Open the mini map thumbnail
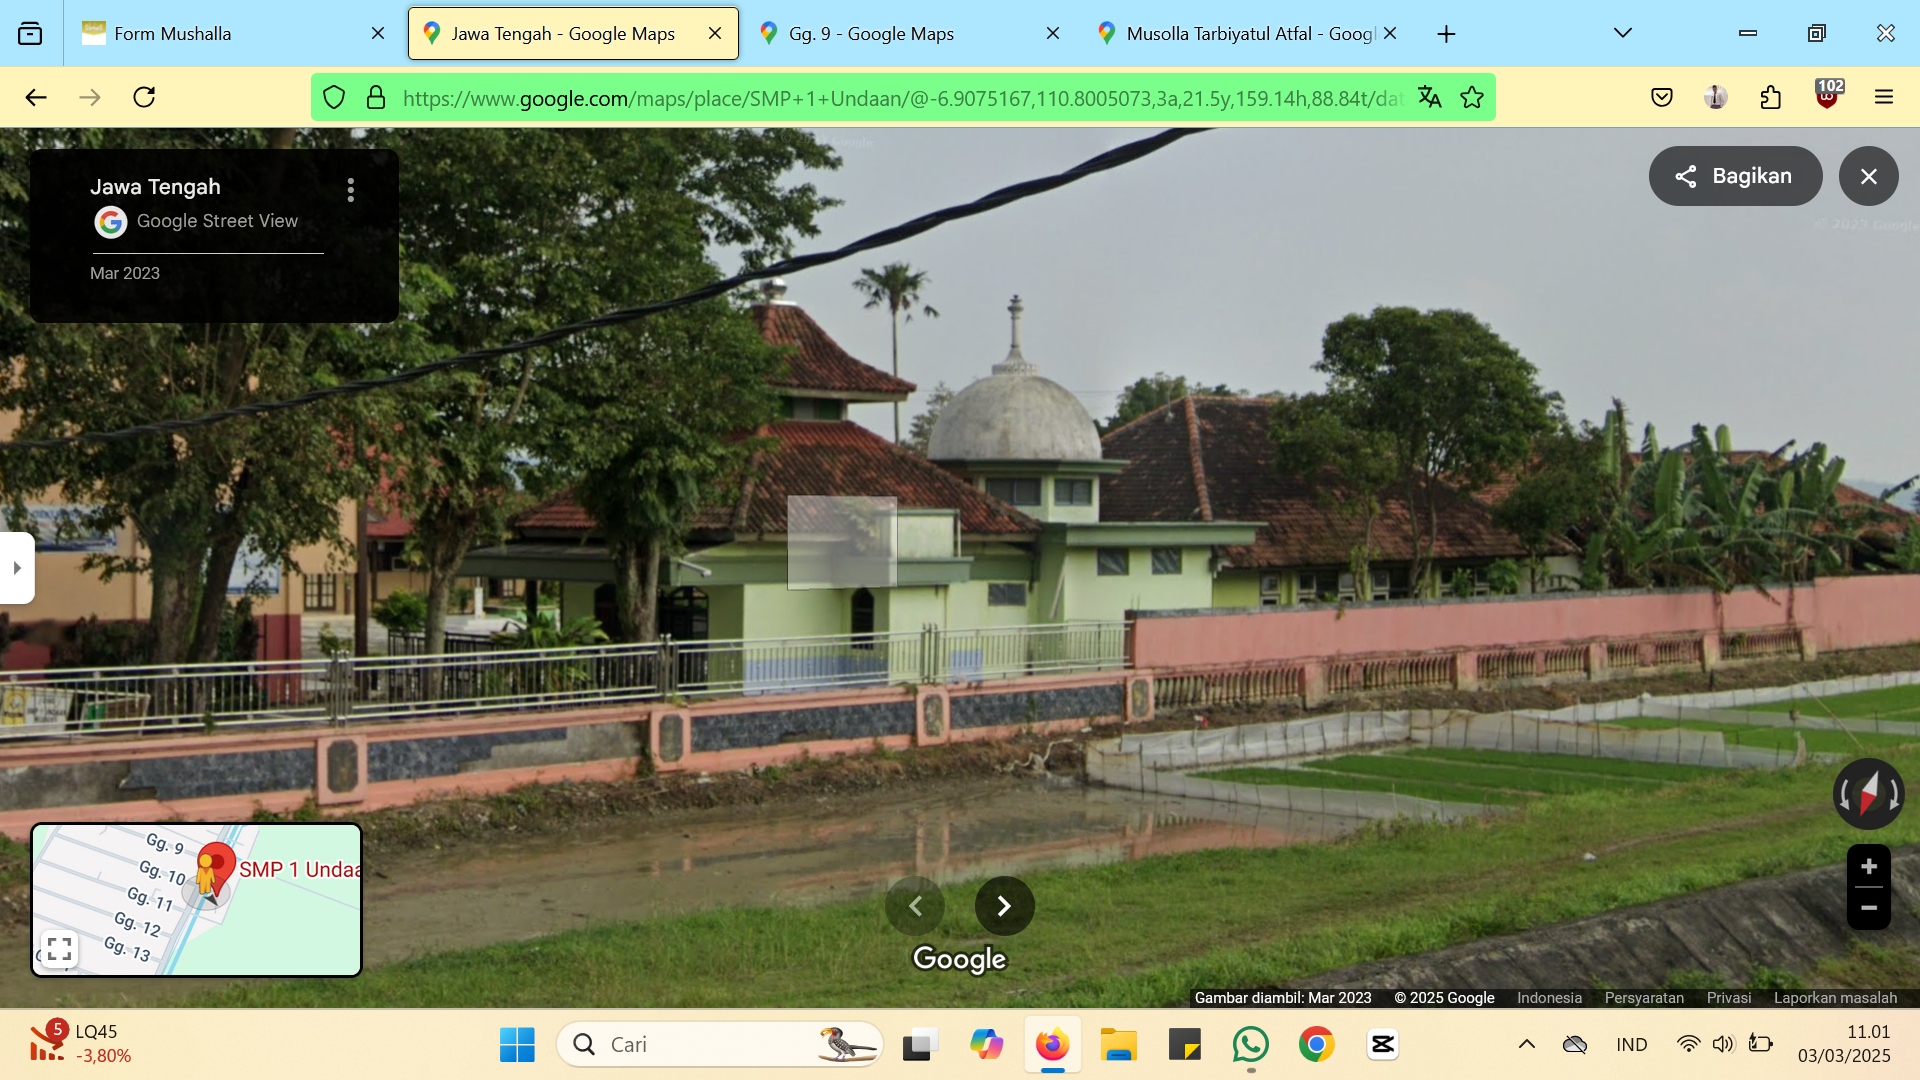Viewport: 1920px width, 1080px height. click(197, 900)
